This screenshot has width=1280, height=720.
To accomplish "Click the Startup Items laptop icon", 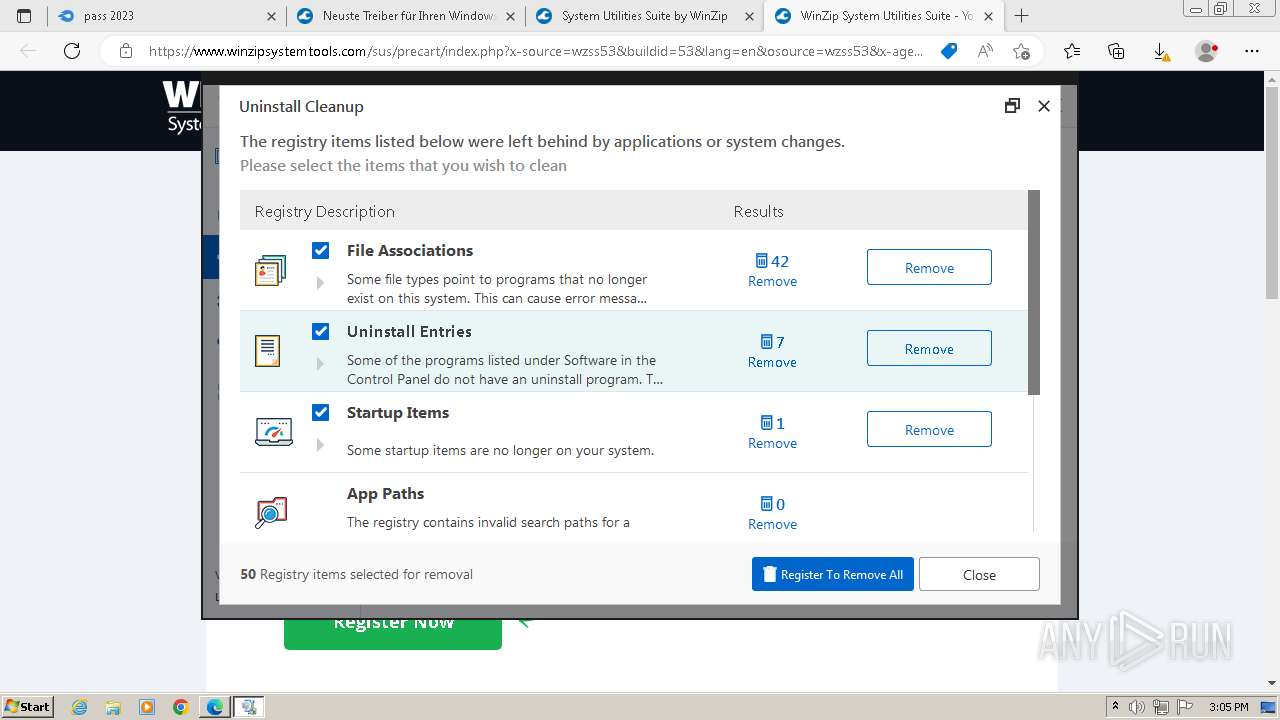I will (x=273, y=431).
